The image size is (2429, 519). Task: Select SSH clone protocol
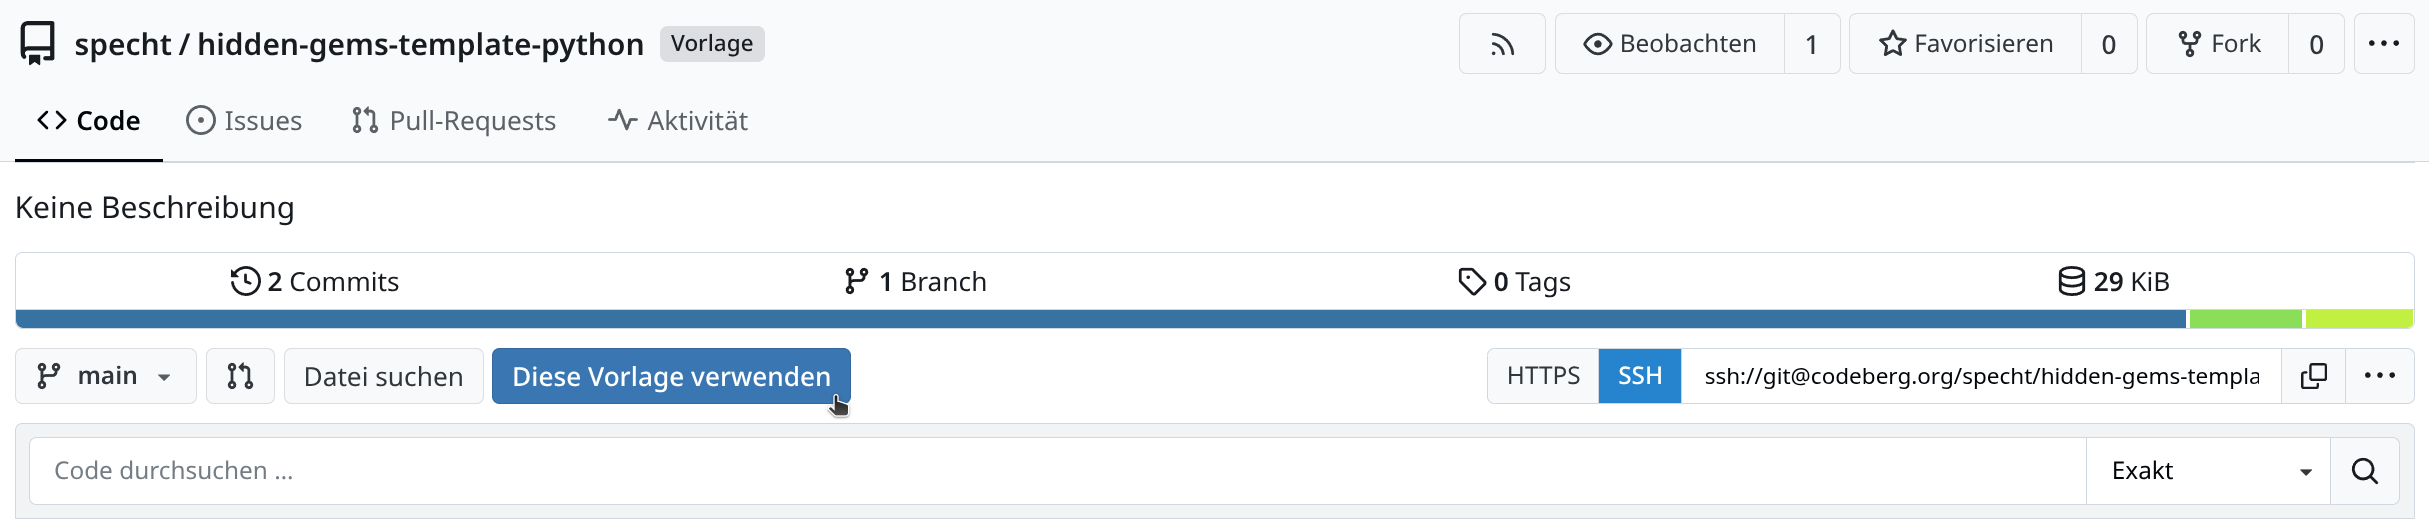pyautogui.click(x=1640, y=376)
